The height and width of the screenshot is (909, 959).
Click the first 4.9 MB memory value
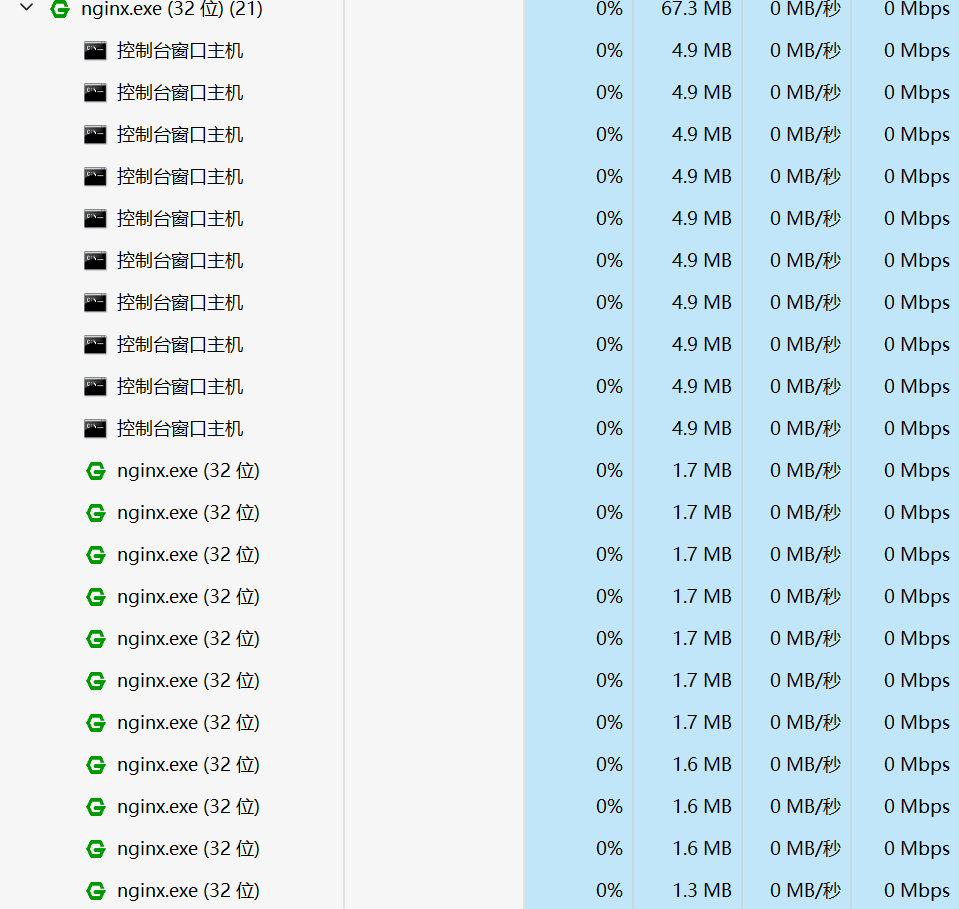tap(702, 50)
